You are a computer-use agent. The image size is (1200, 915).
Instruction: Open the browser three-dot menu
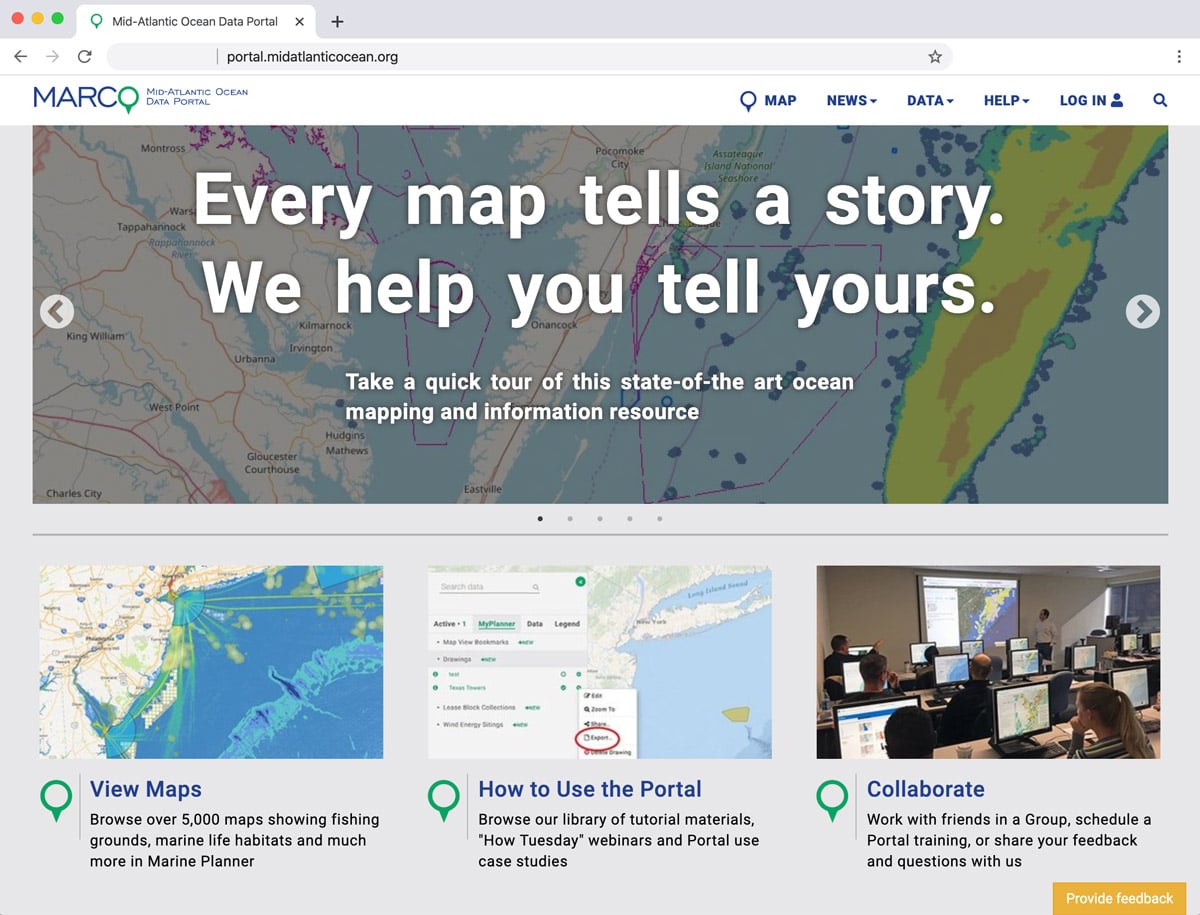1179,57
